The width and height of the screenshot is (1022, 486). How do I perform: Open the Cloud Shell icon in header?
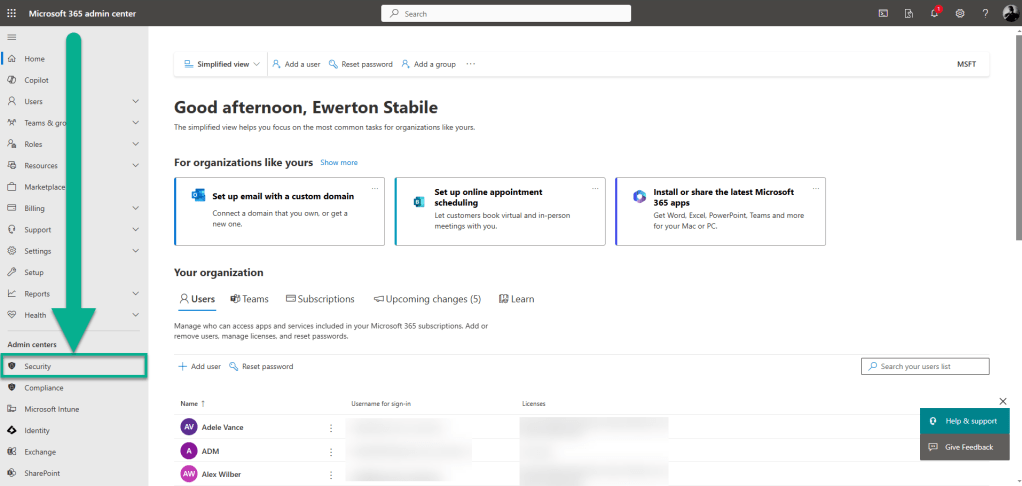pos(883,13)
